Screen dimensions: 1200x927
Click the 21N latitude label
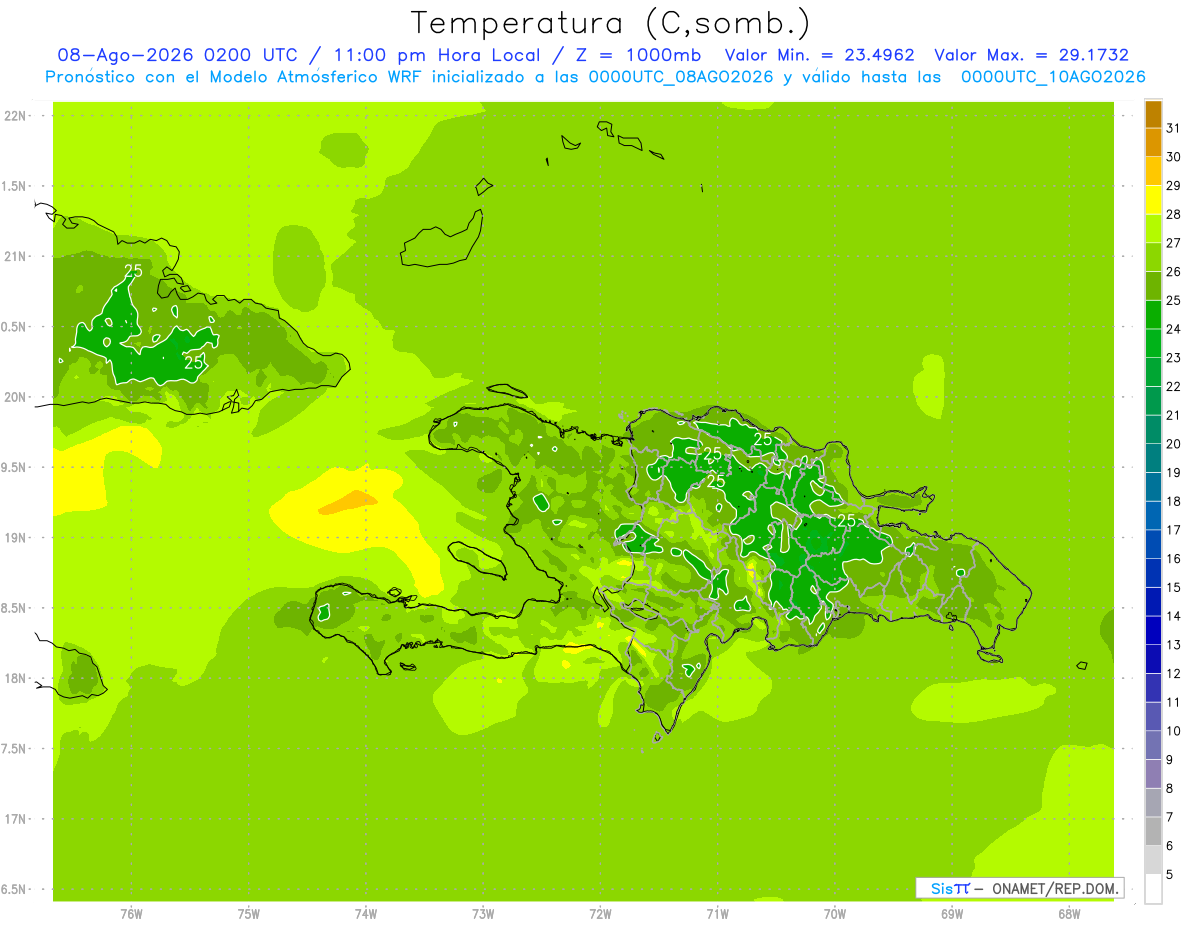coord(15,257)
